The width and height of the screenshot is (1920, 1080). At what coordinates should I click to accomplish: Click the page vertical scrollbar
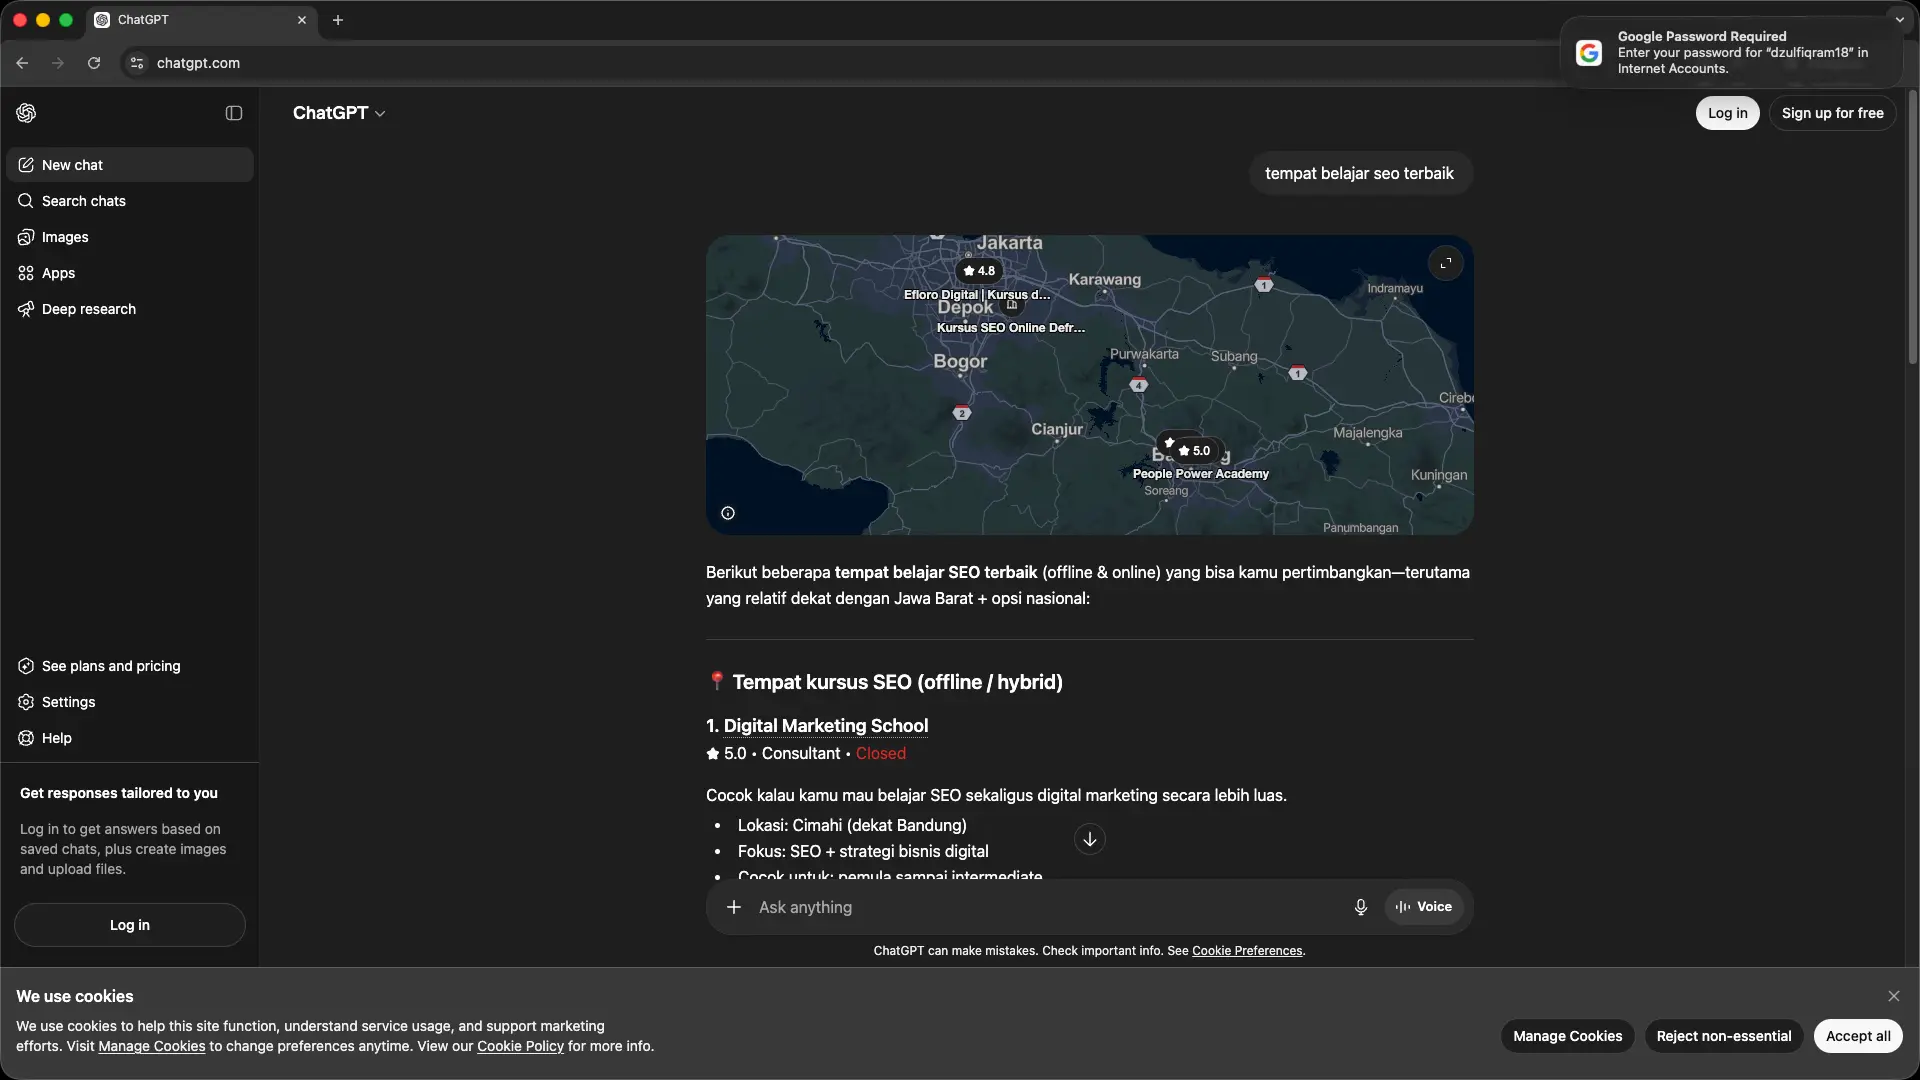point(1913,227)
